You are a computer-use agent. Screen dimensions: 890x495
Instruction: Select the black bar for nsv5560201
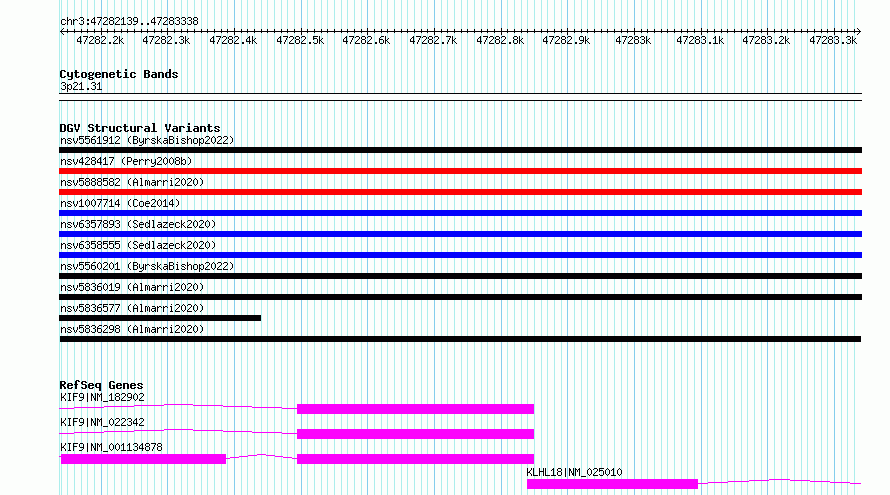(x=460, y=276)
